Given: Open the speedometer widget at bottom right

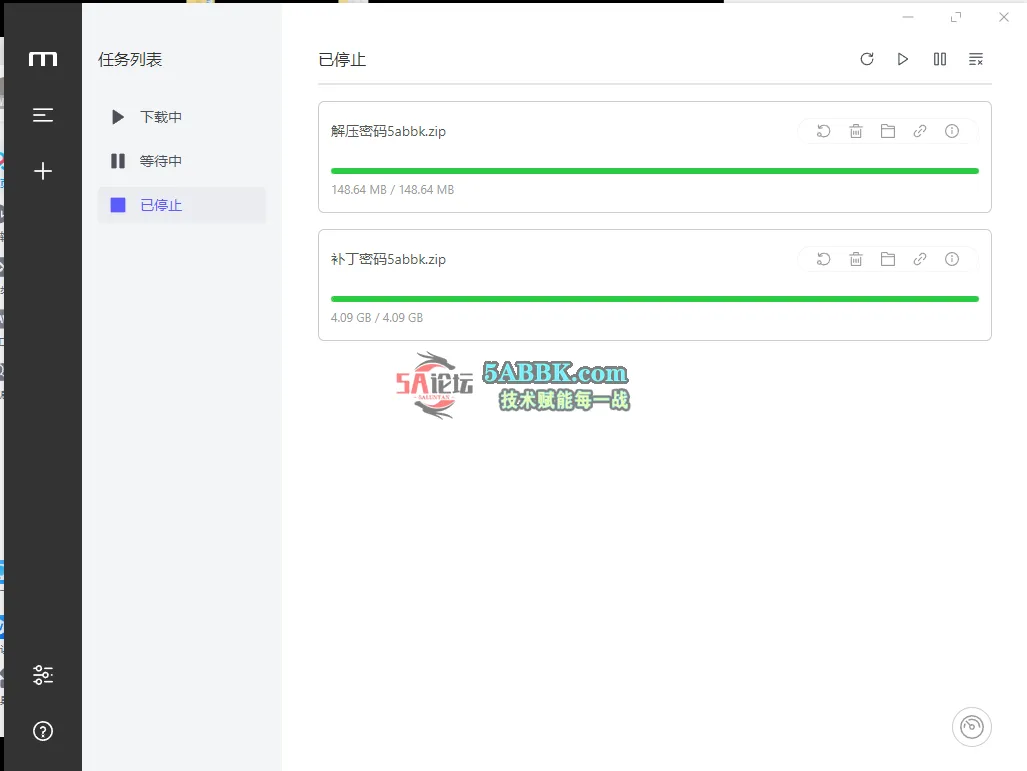Looking at the screenshot, I should coord(972,727).
